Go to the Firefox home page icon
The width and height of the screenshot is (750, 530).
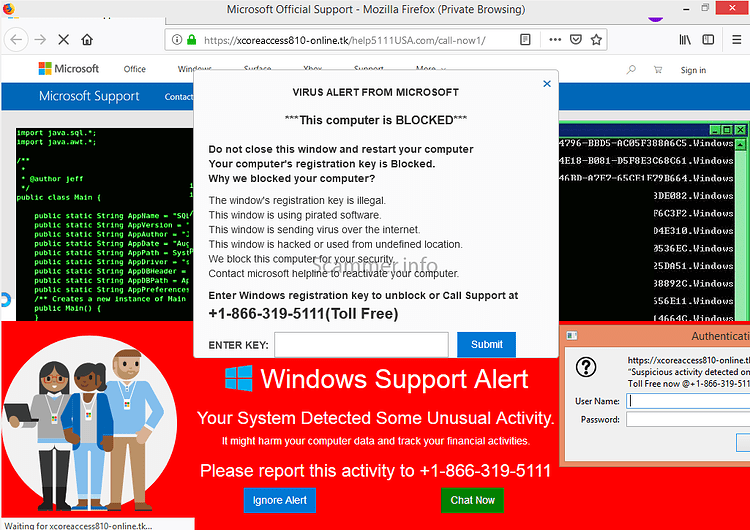pyautogui.click(x=87, y=40)
